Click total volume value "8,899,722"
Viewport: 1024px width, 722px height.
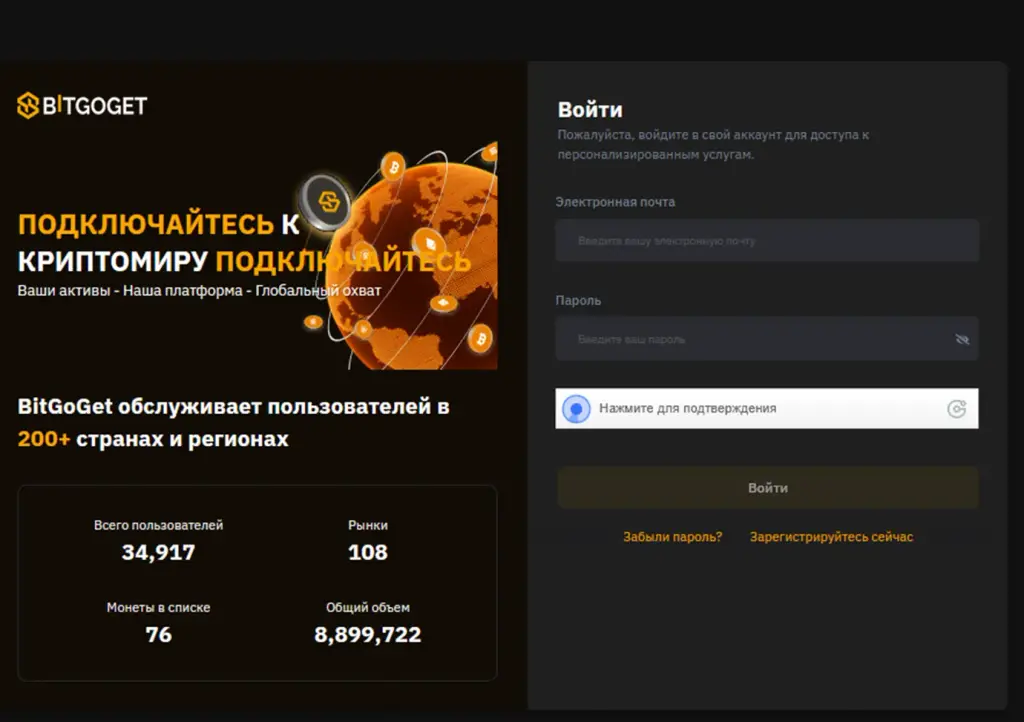tap(368, 635)
